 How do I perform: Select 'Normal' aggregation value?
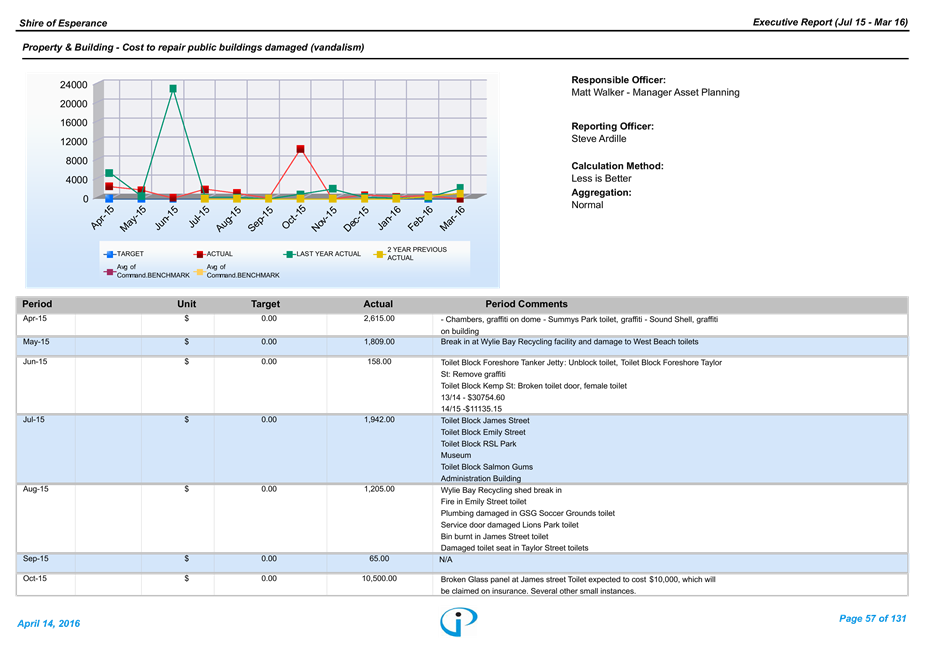[587, 205]
